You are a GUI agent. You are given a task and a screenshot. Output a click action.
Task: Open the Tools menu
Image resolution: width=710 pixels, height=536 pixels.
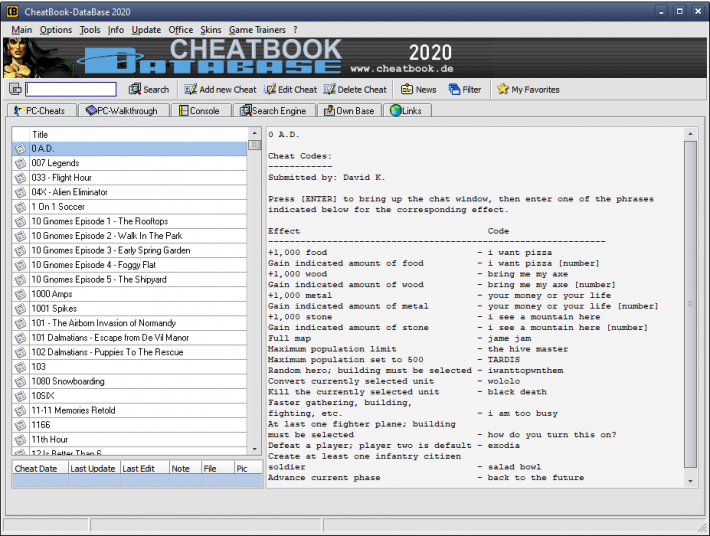click(90, 30)
